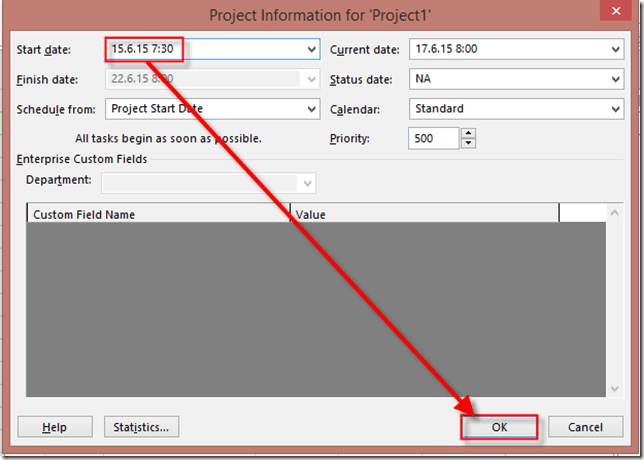Open the Status date dropdown arrow

click(x=614, y=79)
